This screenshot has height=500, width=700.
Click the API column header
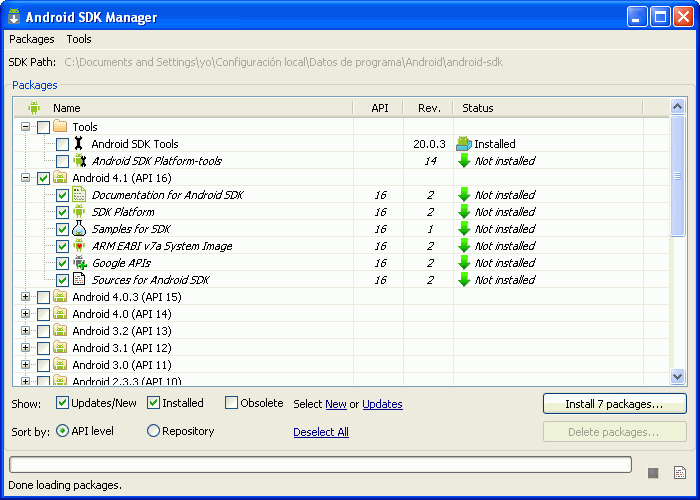point(379,108)
